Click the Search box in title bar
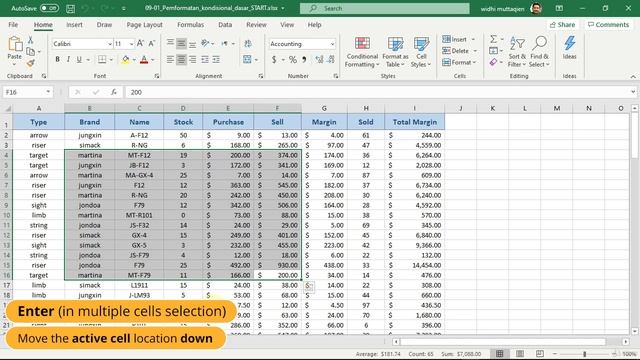This screenshot has width=640, height=360. coord(384,8)
